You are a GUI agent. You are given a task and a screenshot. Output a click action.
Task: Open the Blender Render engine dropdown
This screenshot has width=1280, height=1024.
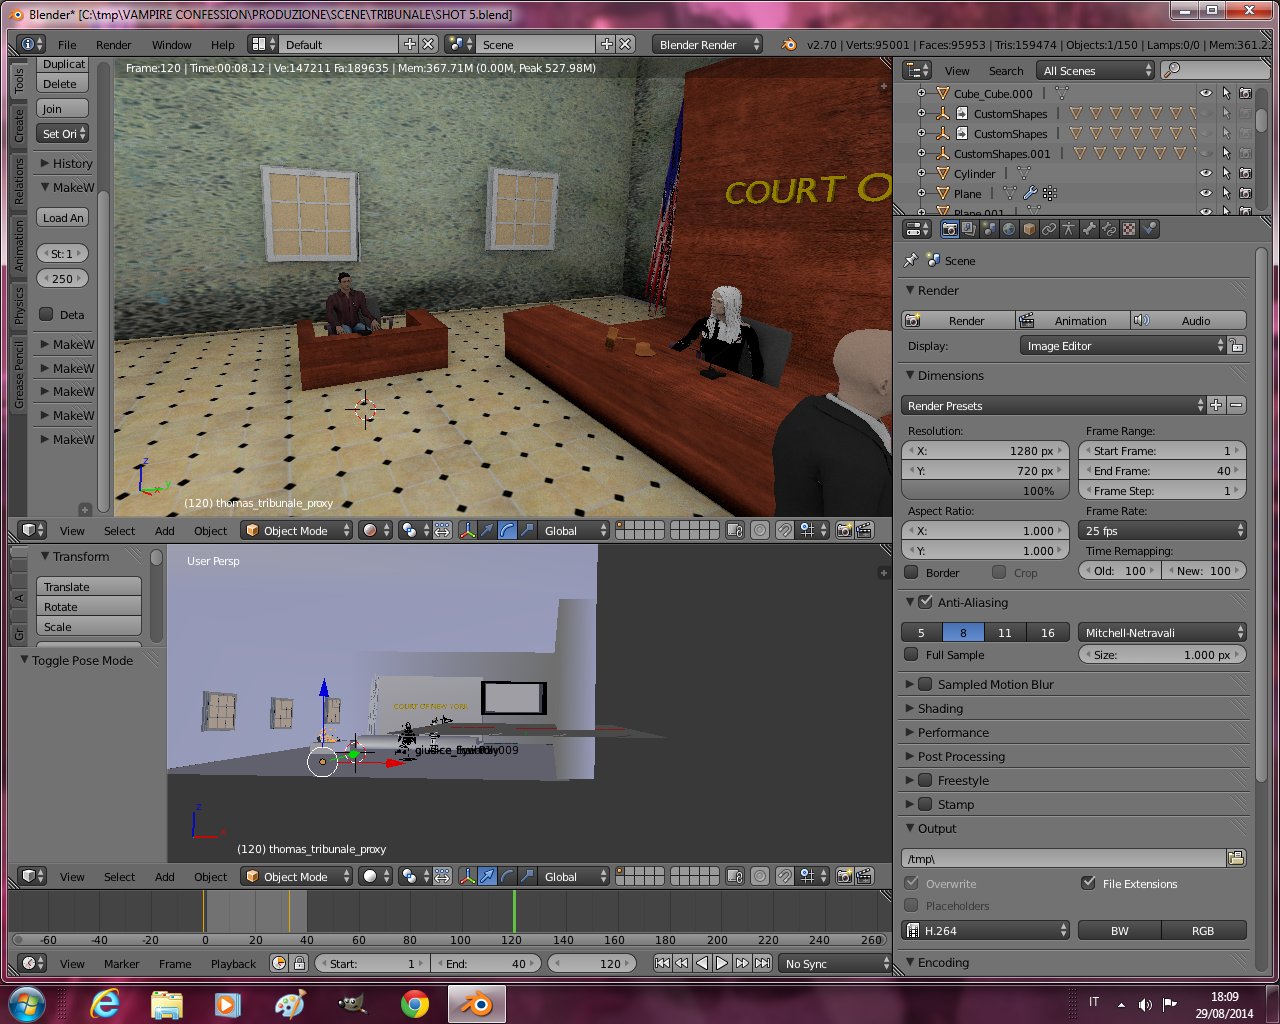[x=707, y=44]
